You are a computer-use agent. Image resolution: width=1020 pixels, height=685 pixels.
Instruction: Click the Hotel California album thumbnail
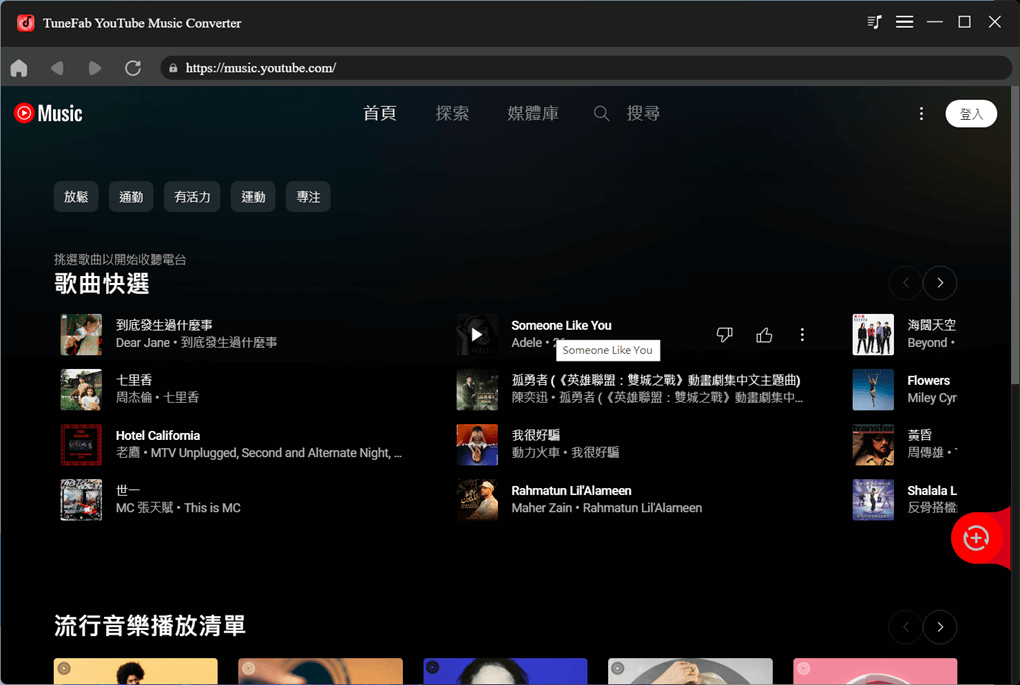click(81, 444)
